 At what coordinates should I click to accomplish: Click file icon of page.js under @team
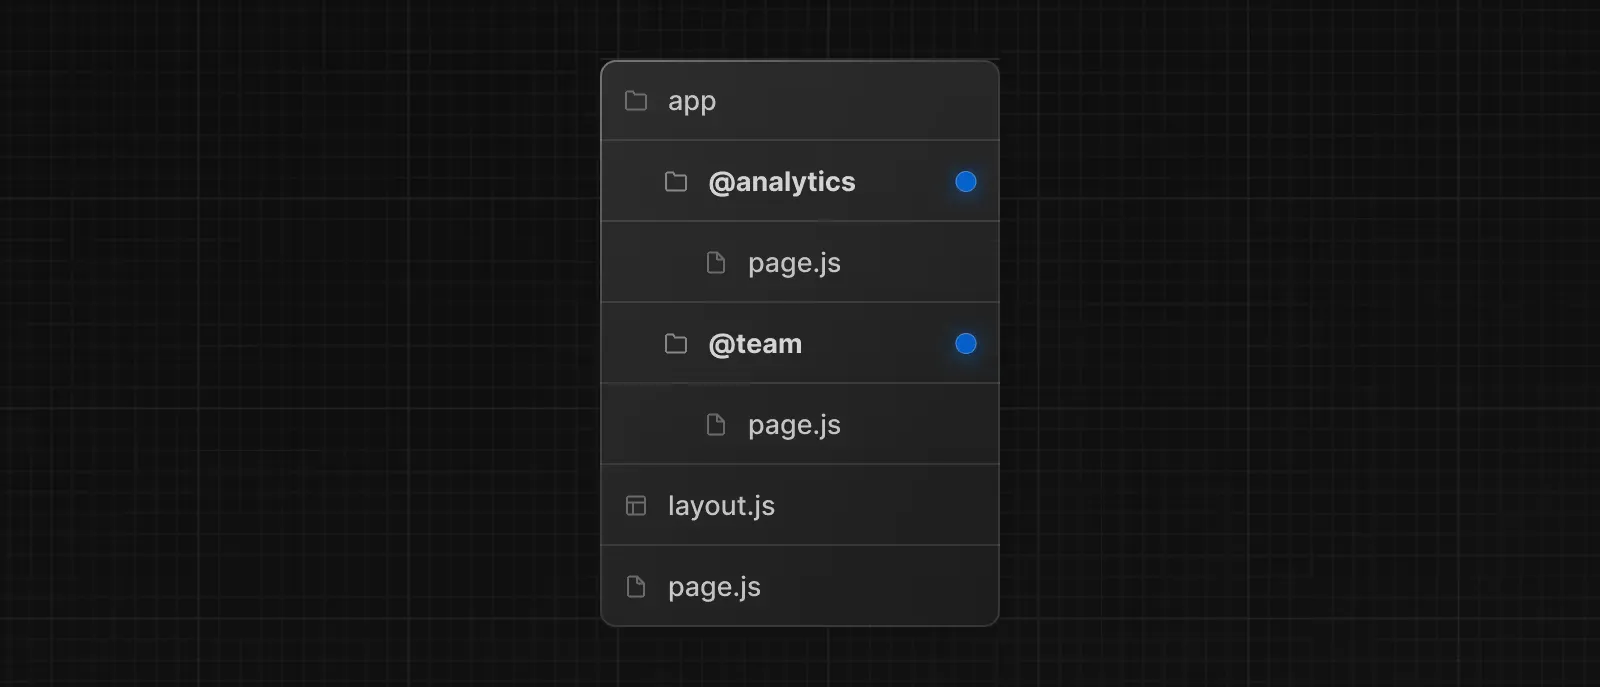716,425
